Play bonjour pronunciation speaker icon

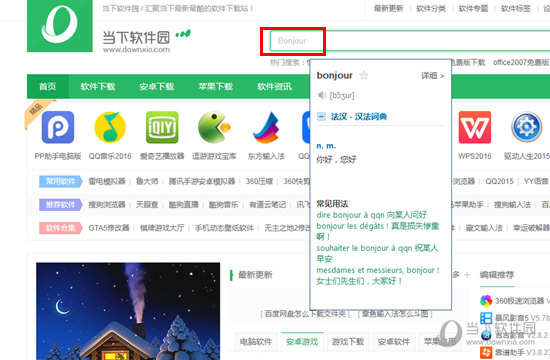322,95
